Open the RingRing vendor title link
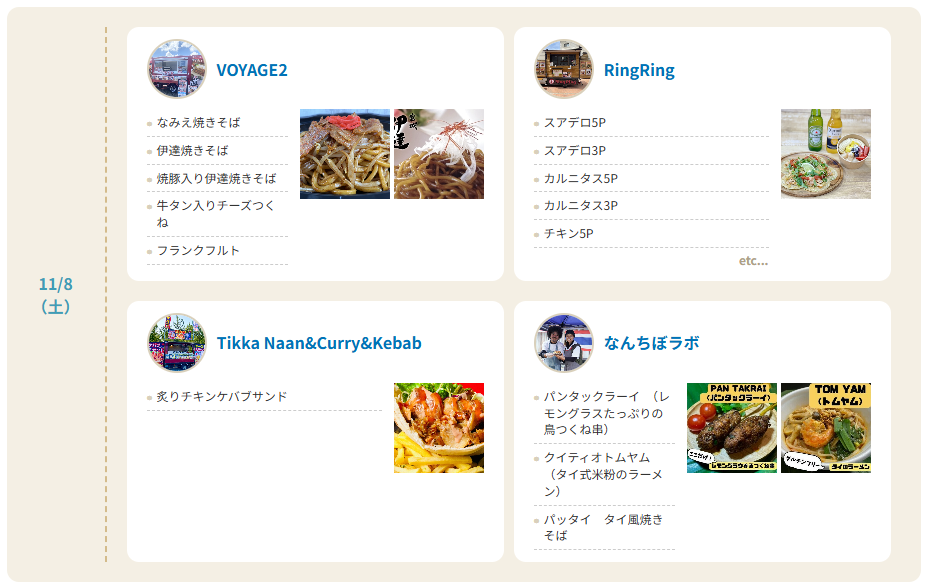This screenshot has height=584, width=926. tap(639, 70)
